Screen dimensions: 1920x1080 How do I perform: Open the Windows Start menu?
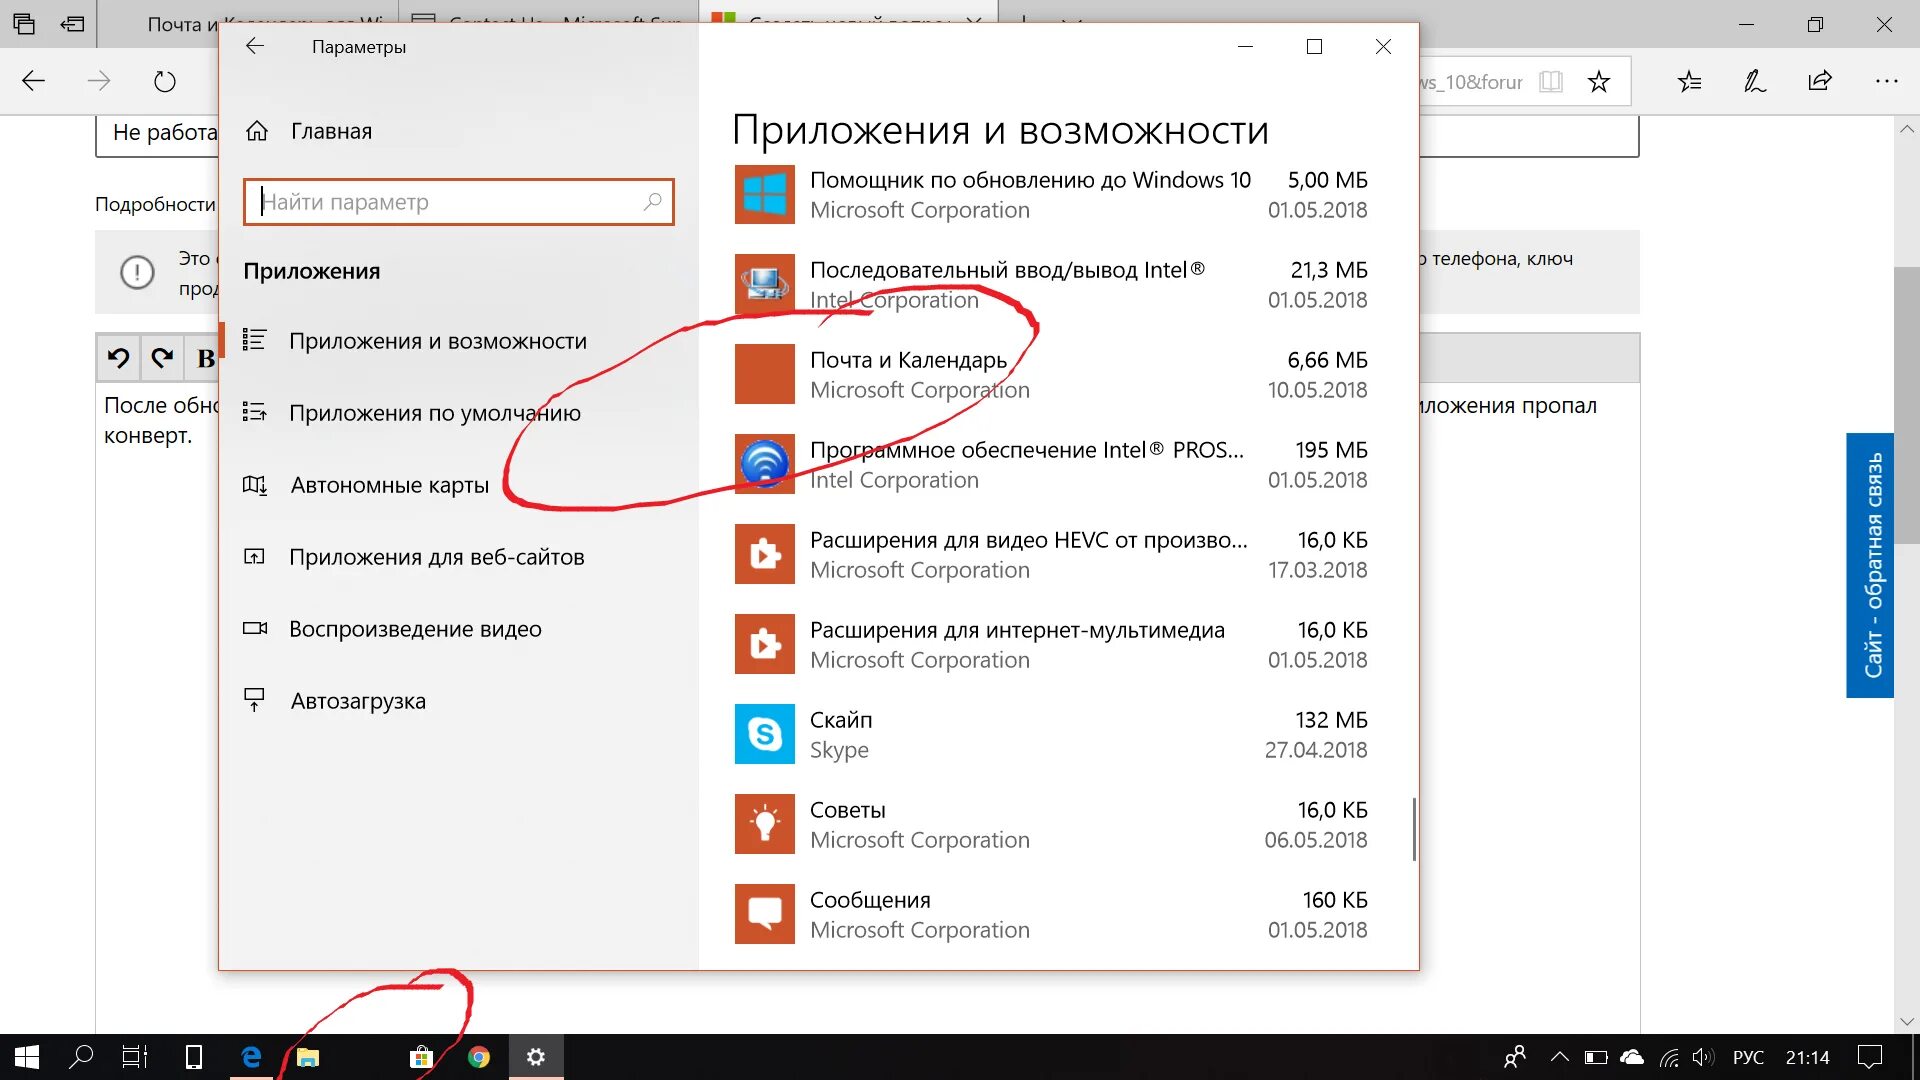[27, 1057]
